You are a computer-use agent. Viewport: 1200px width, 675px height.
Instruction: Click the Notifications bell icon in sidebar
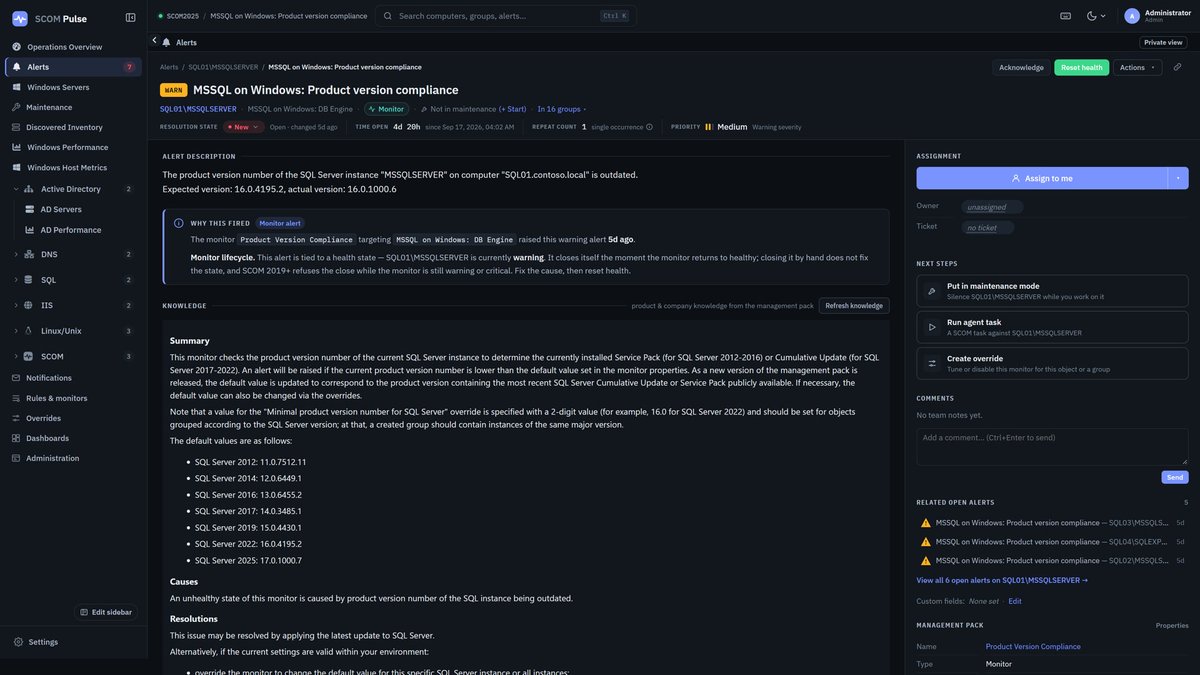(17, 378)
